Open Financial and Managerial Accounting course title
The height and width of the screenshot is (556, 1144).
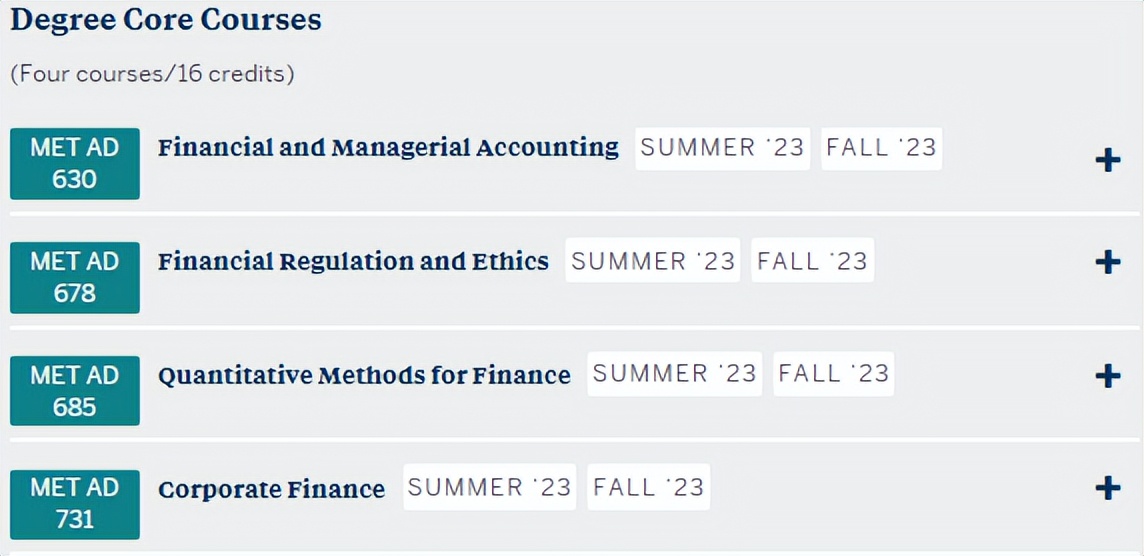point(388,148)
